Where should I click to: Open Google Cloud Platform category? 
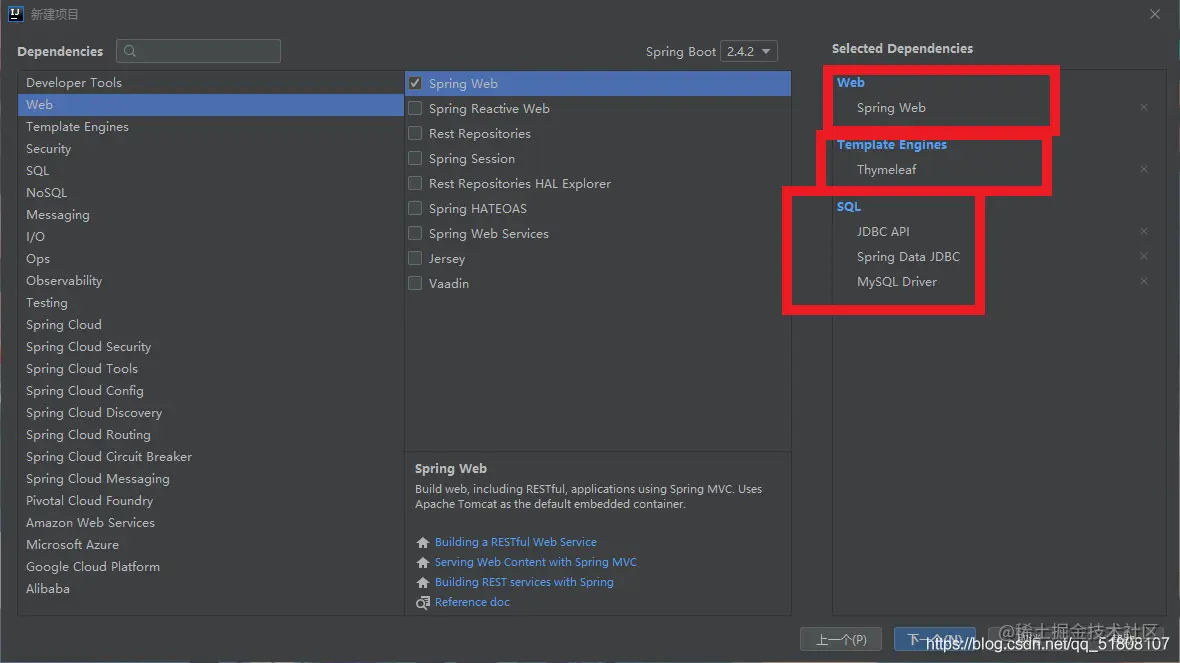[211, 567]
